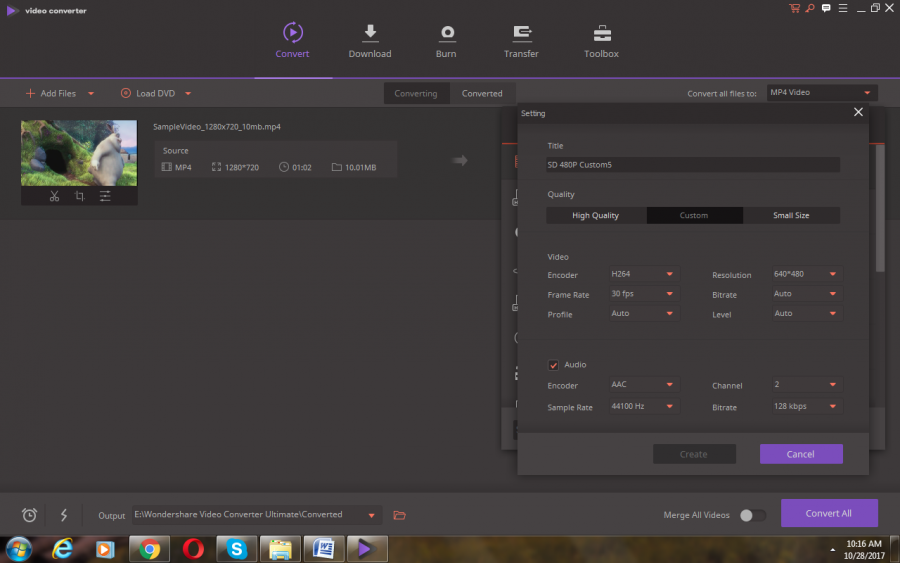Open the Resolution 640*480 dropdown

pyautogui.click(x=806, y=274)
